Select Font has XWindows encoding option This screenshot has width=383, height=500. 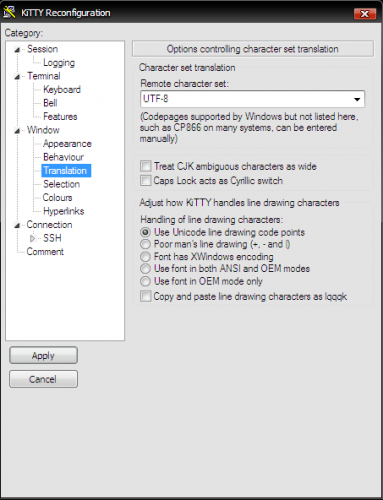(x=145, y=257)
